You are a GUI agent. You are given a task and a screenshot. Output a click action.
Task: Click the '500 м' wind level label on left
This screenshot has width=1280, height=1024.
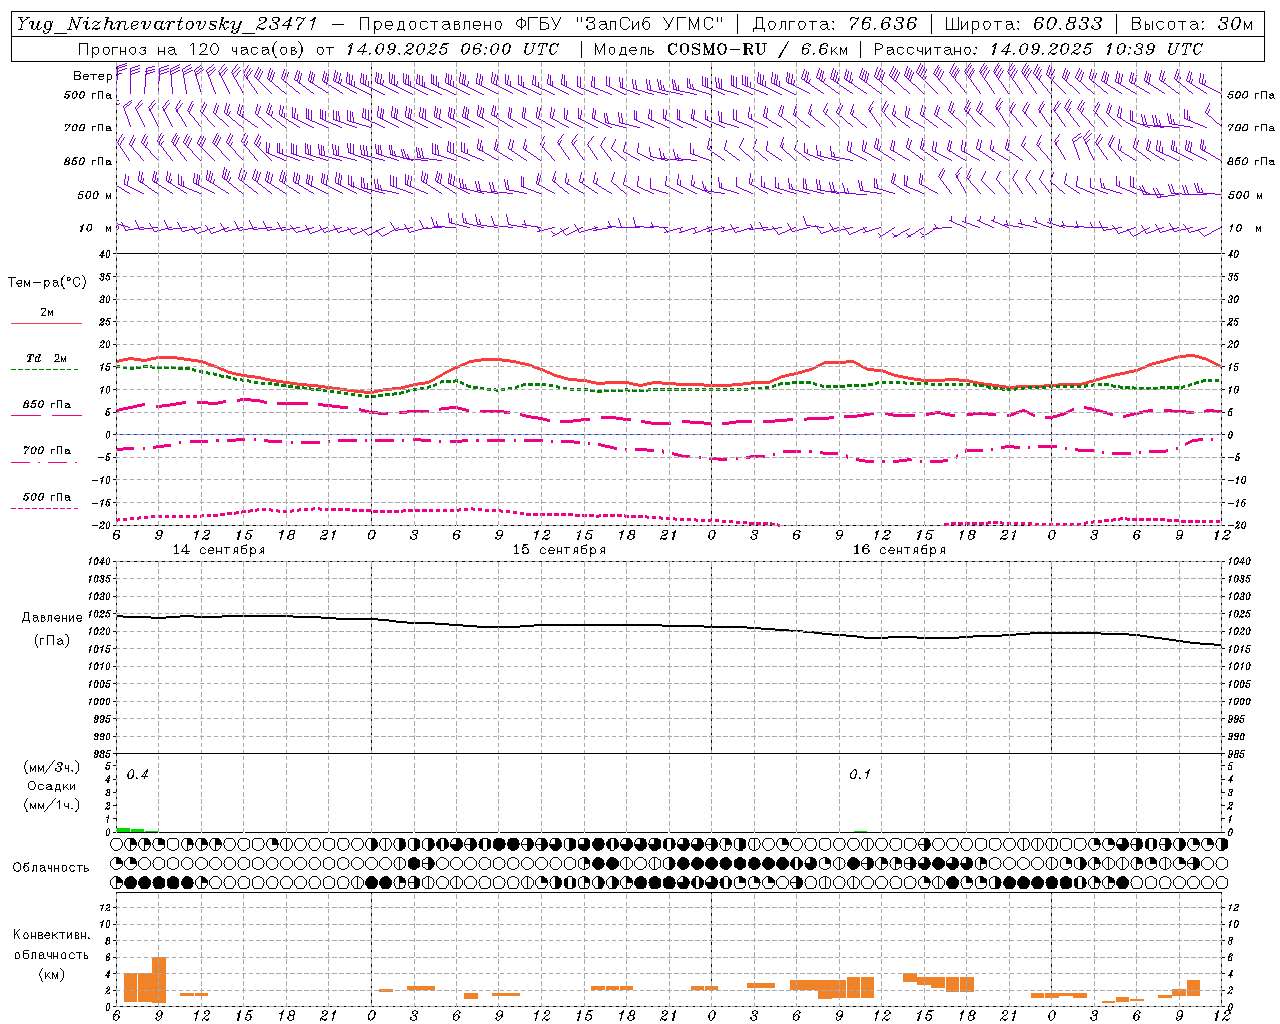click(x=94, y=195)
